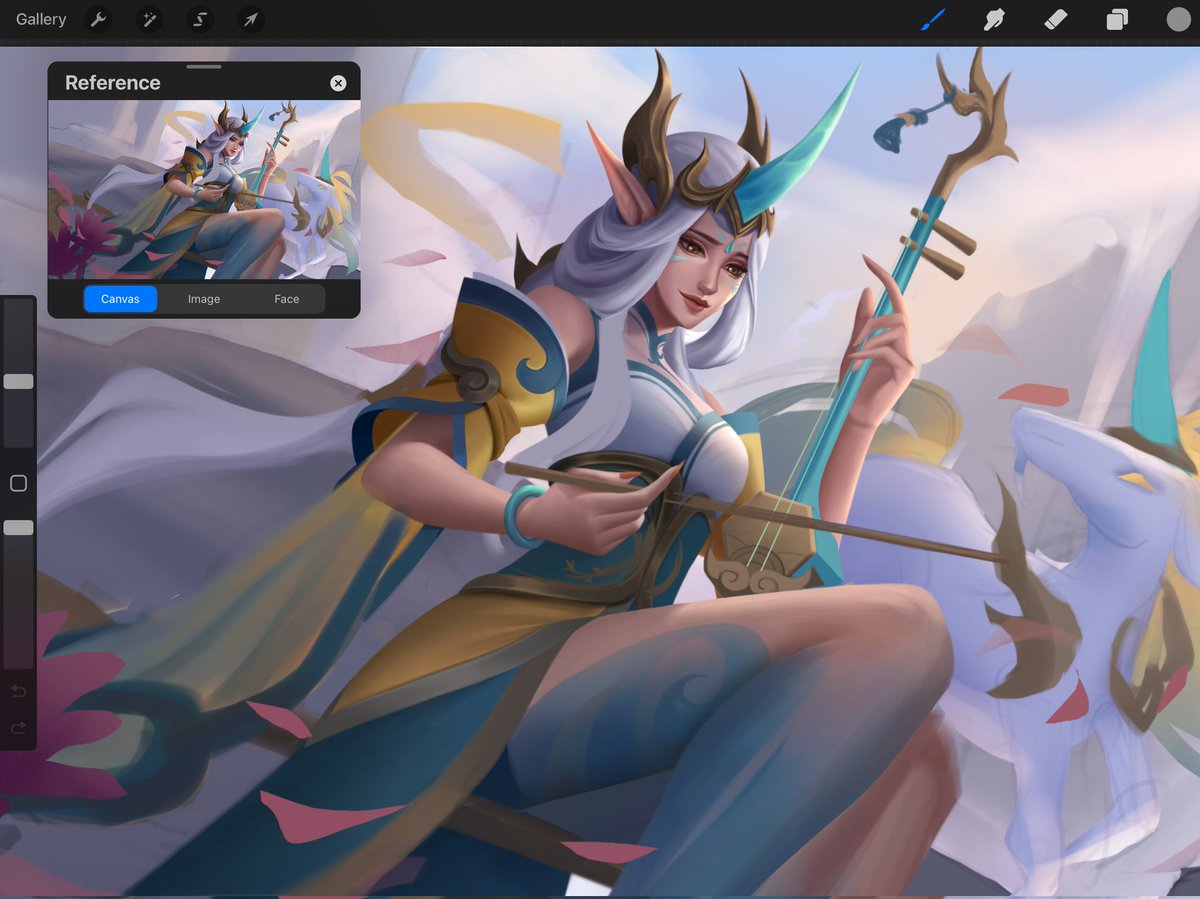
Task: Return to the Gallery
Action: (x=41, y=19)
